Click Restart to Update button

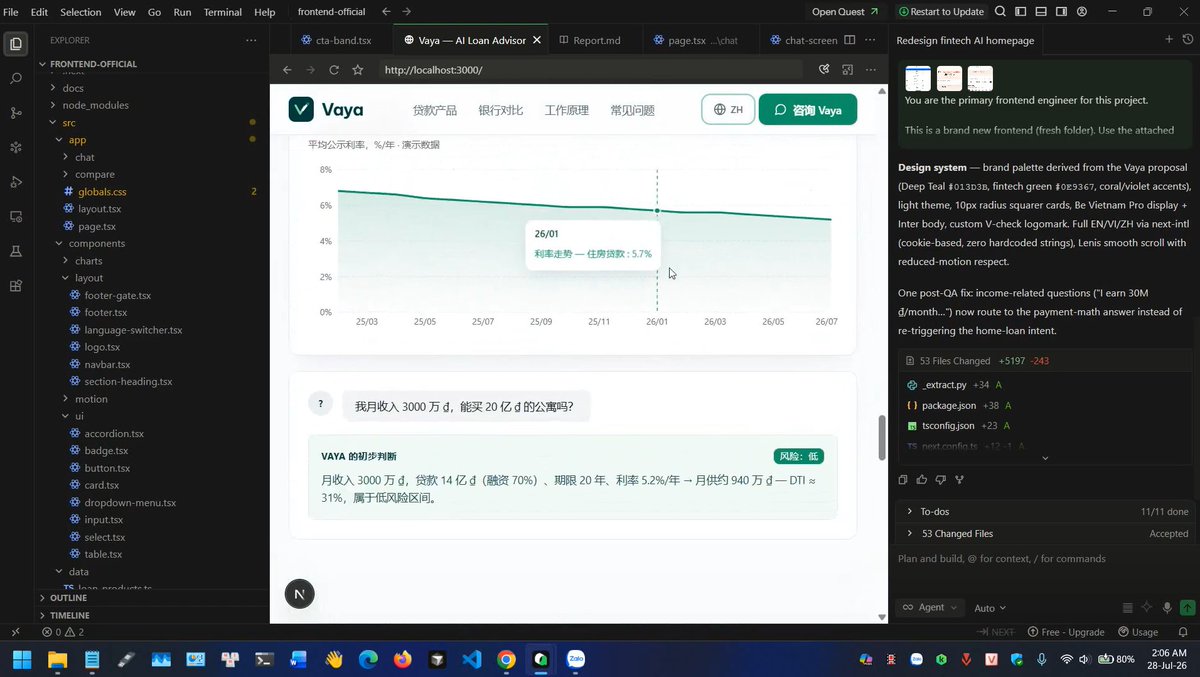click(940, 12)
